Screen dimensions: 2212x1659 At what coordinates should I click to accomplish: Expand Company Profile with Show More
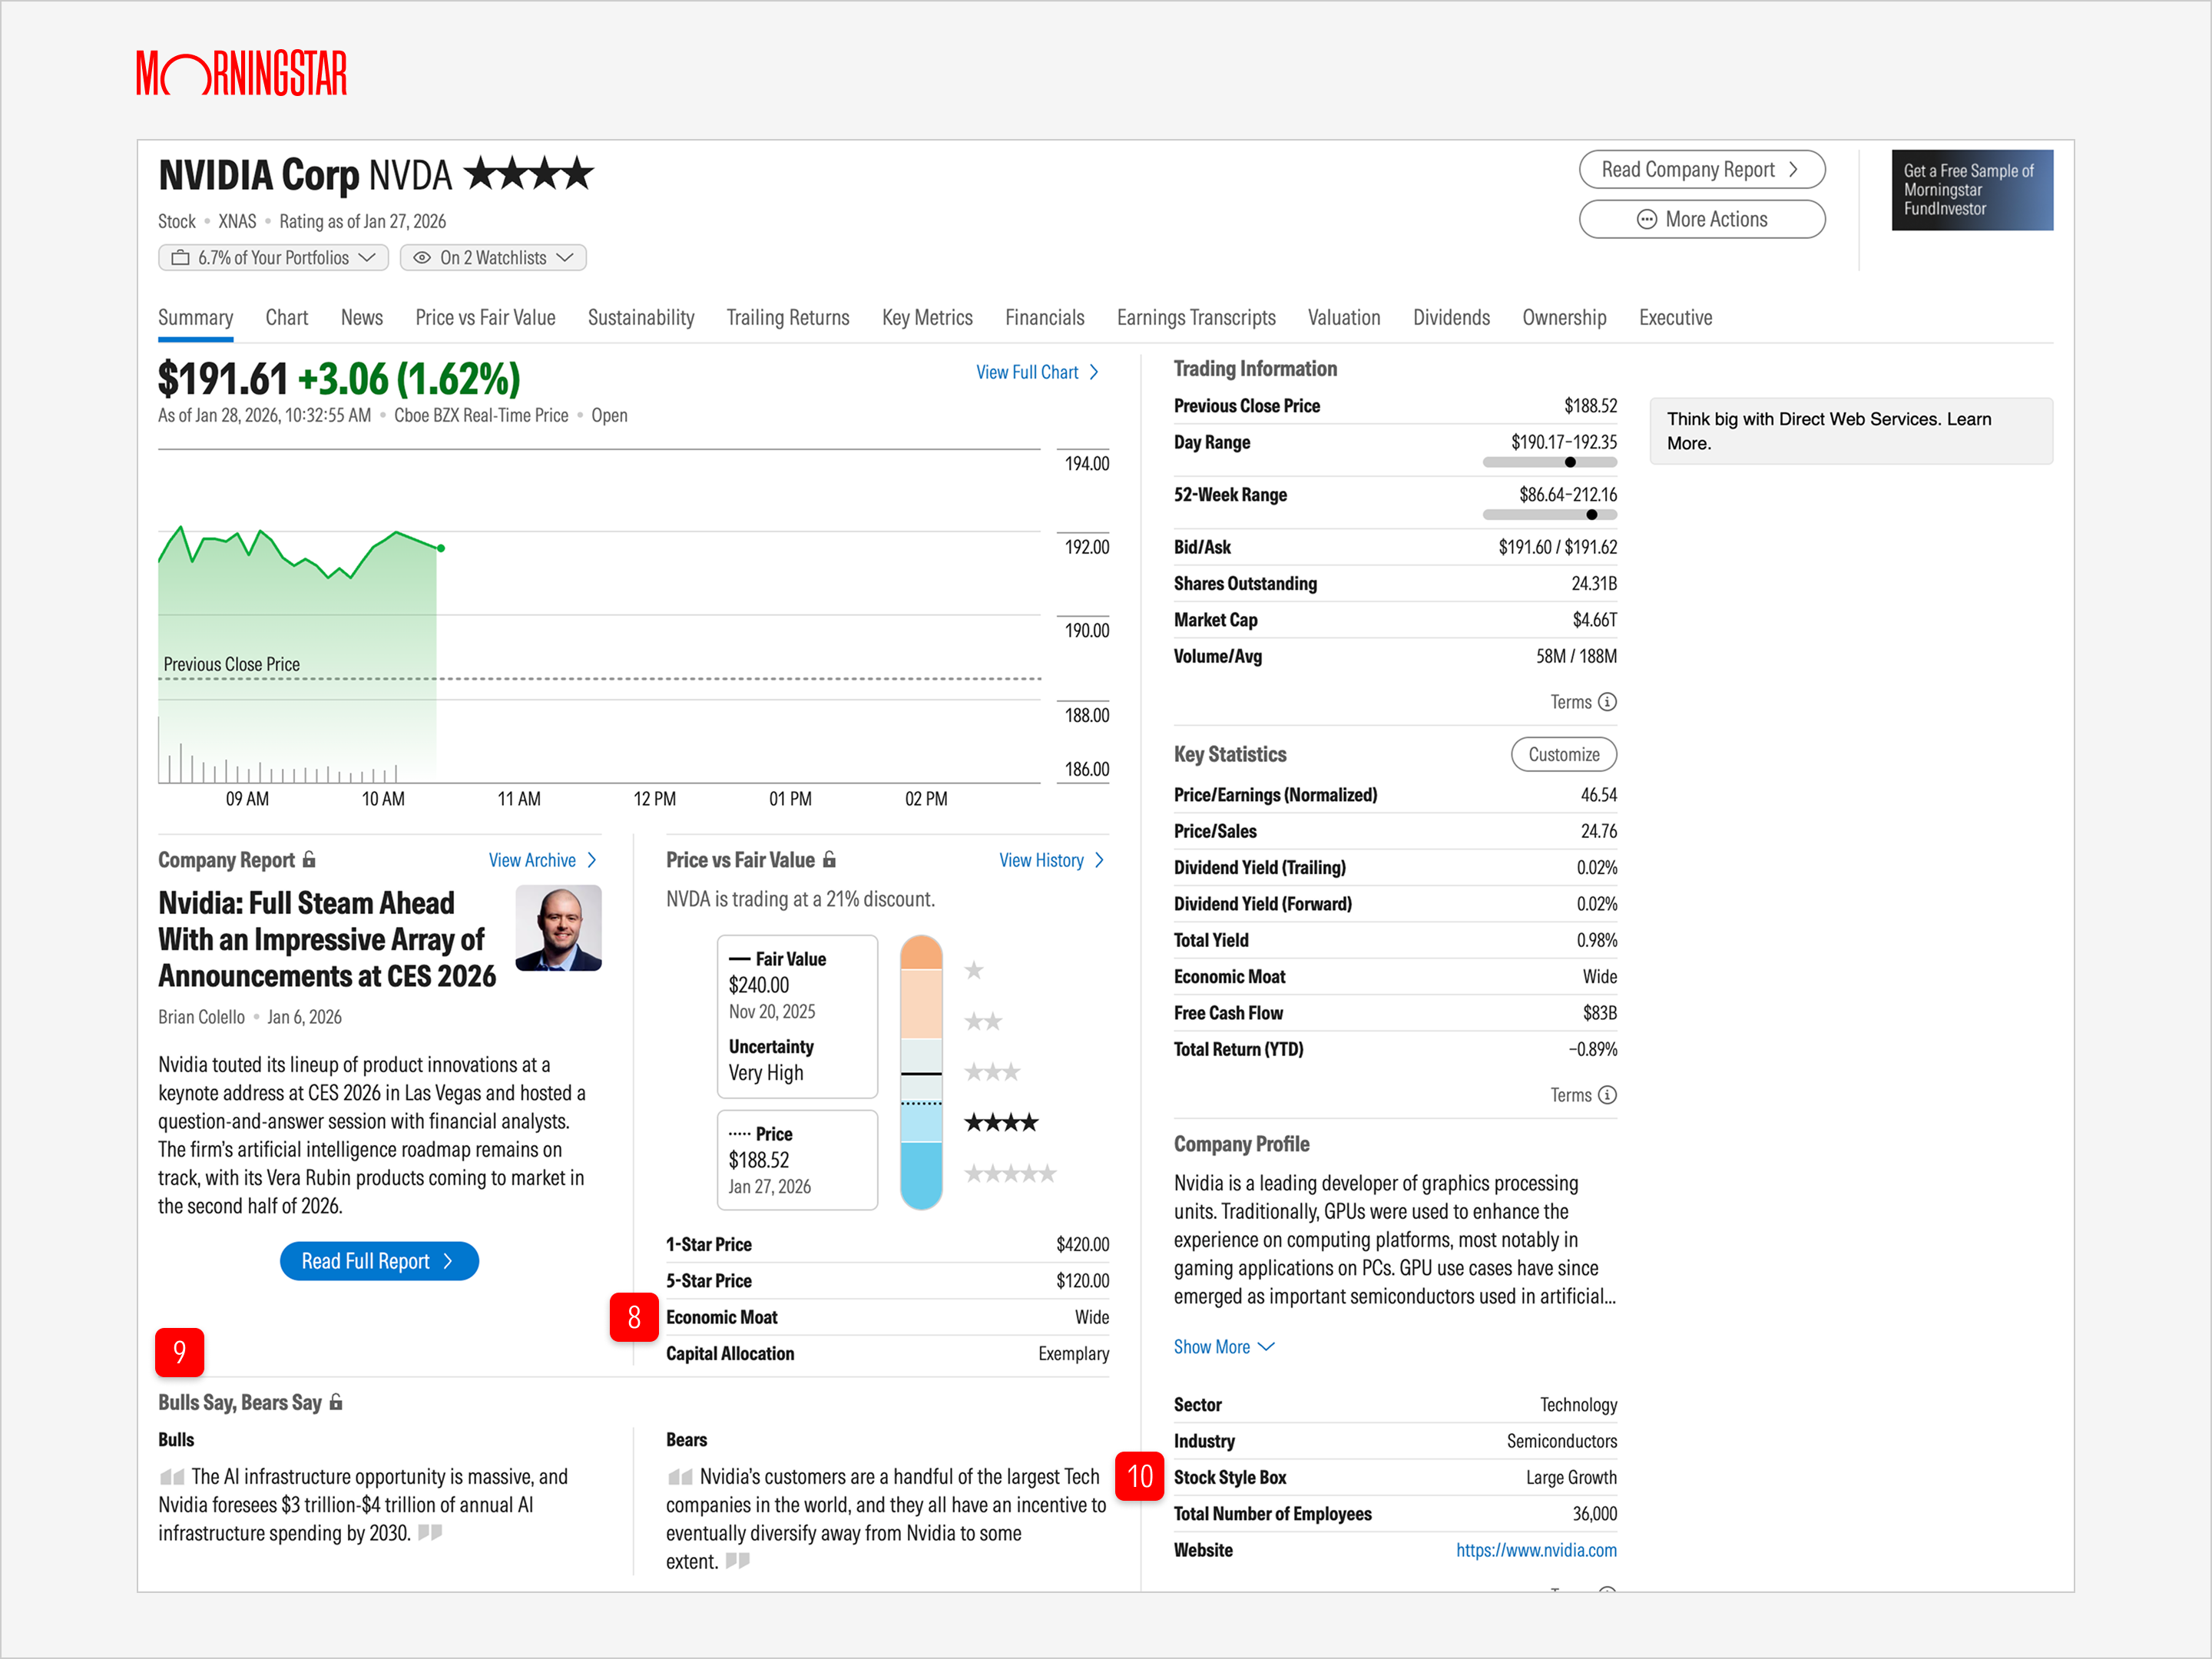coord(1224,1347)
